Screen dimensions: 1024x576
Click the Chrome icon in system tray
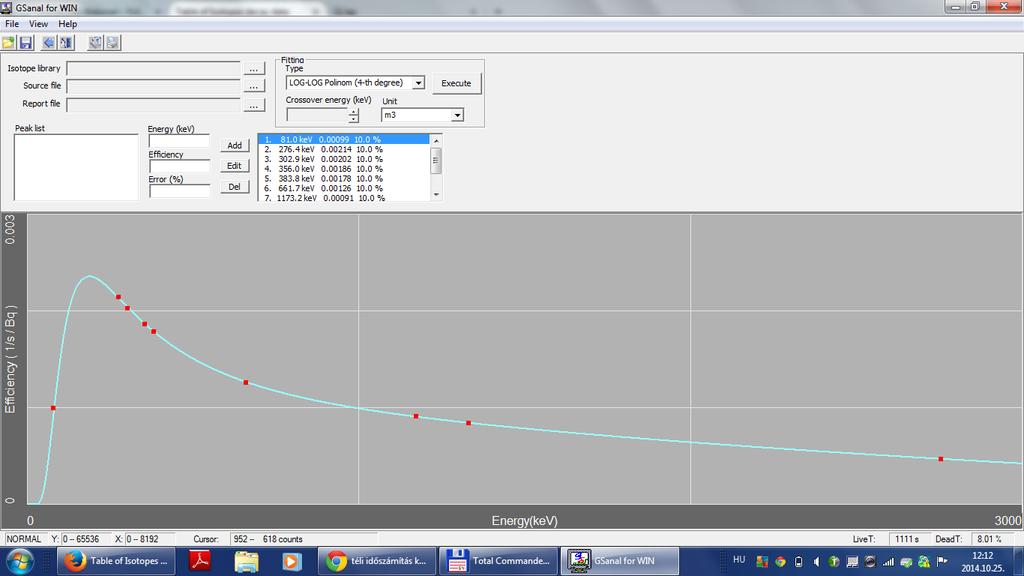780,562
